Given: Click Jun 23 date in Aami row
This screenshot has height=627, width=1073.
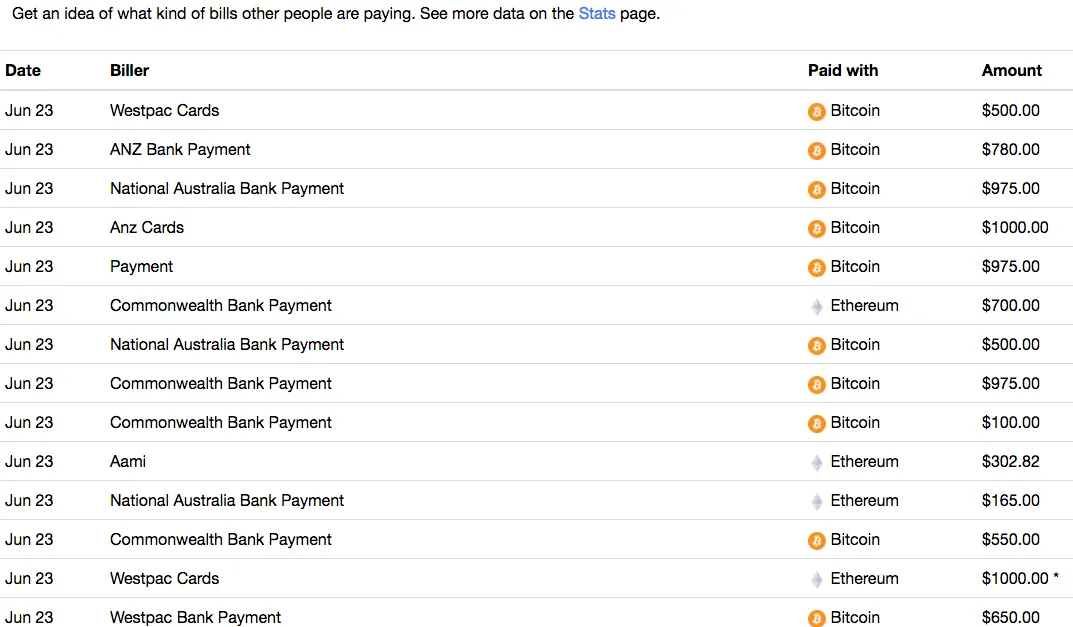Looking at the screenshot, I should pos(29,461).
